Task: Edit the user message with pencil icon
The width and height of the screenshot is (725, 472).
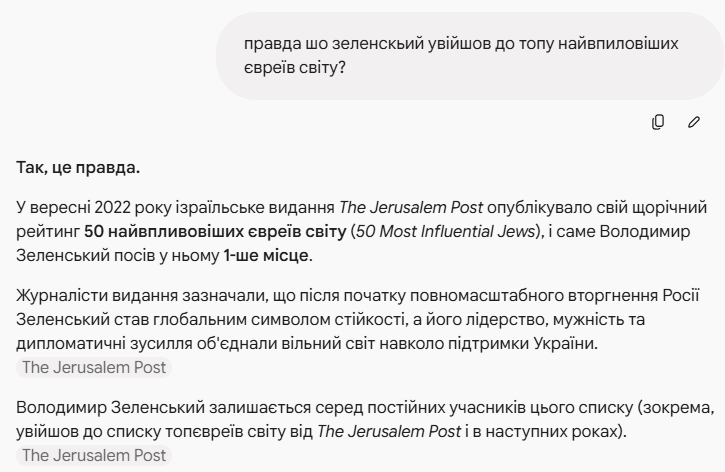Action: pyautogui.click(x=694, y=122)
